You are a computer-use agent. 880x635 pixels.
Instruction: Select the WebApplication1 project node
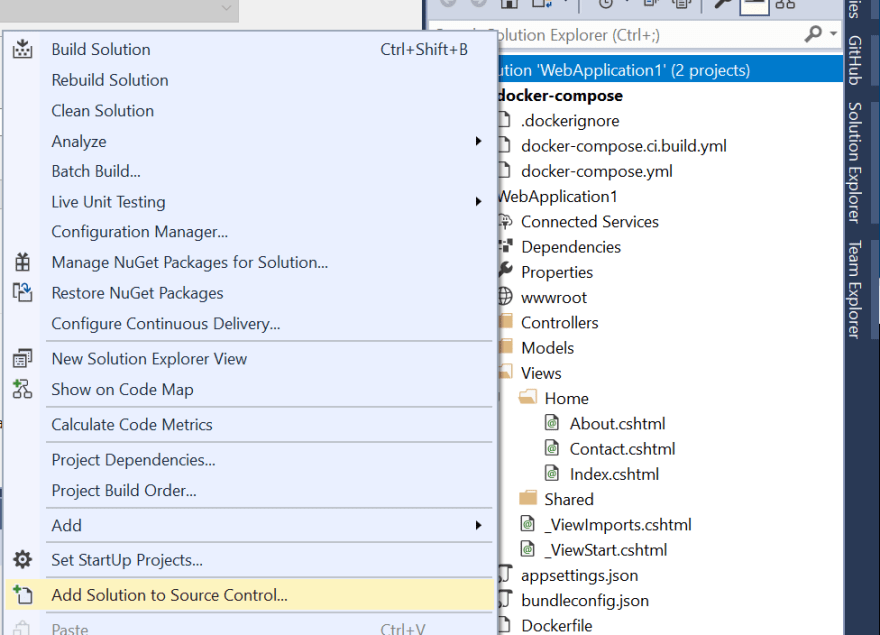click(x=557, y=197)
